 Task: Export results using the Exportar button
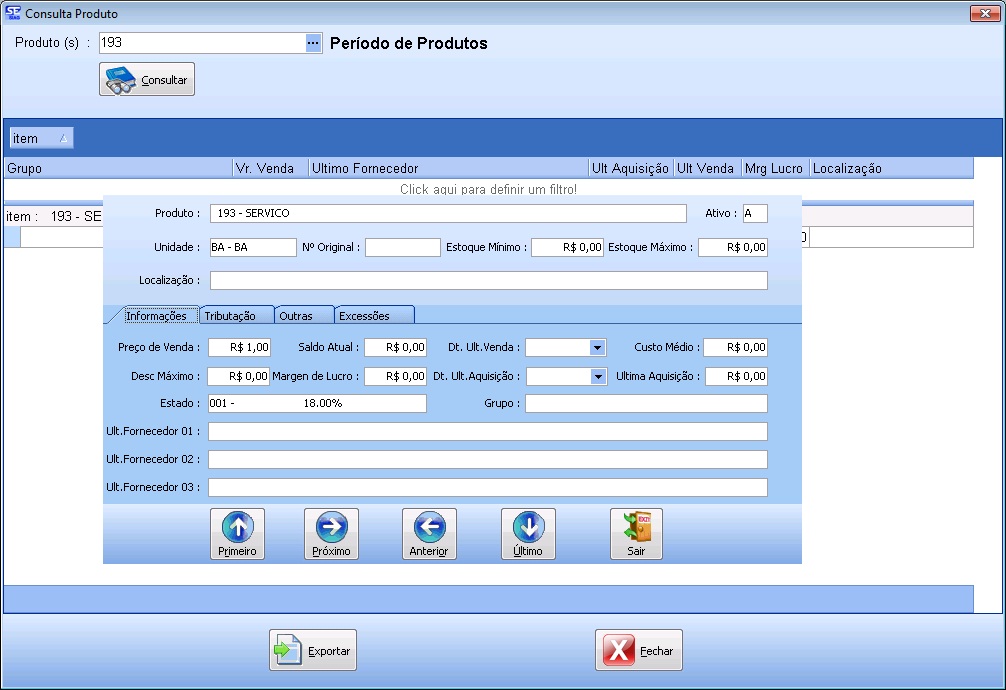click(313, 650)
